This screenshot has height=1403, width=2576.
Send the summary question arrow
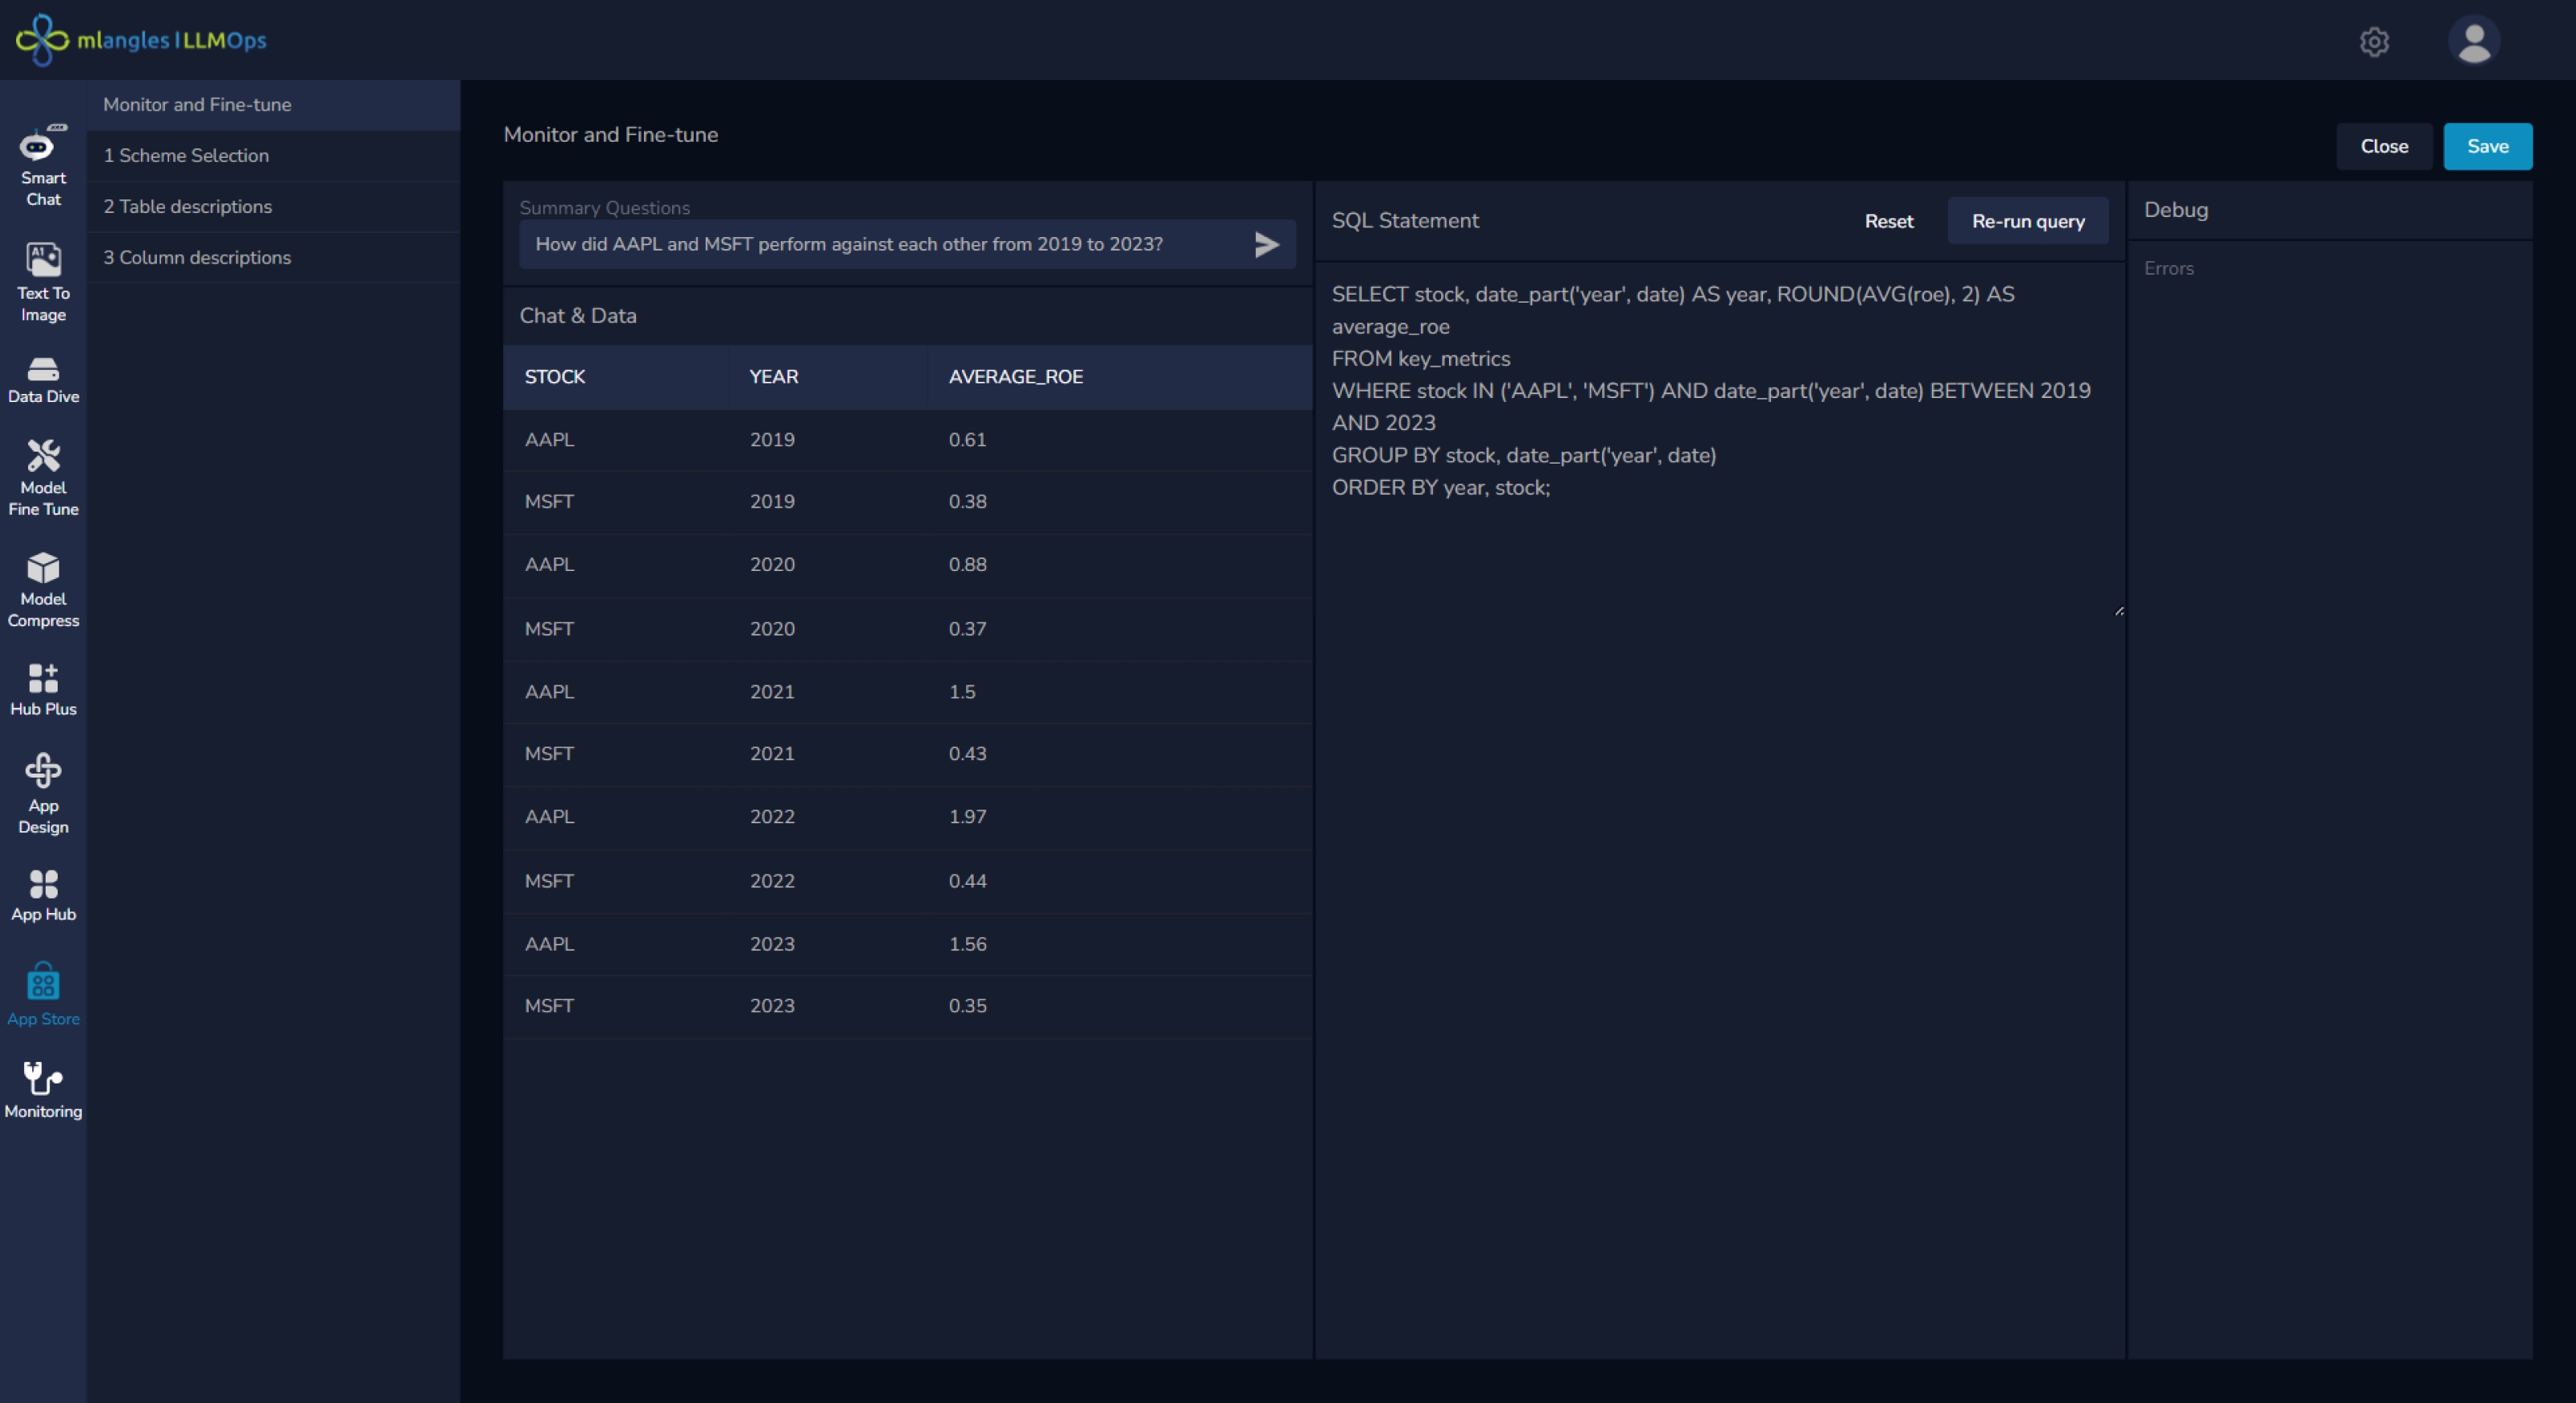[1266, 244]
